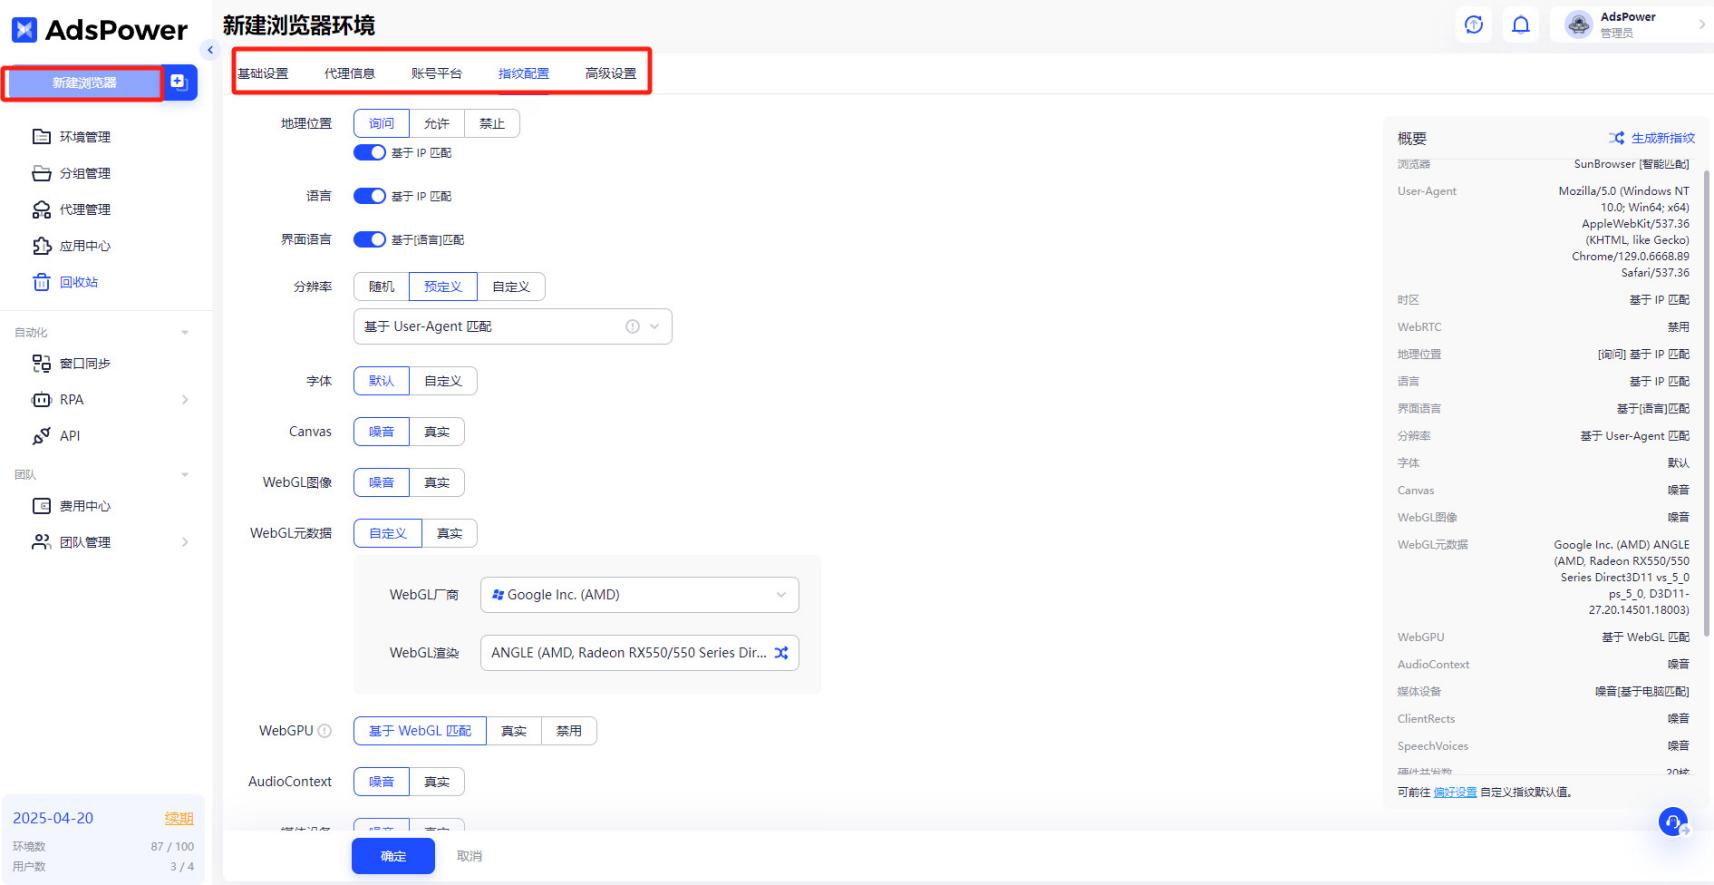
Task: Expand the 团队管理 submenu arrow
Action: (x=185, y=542)
